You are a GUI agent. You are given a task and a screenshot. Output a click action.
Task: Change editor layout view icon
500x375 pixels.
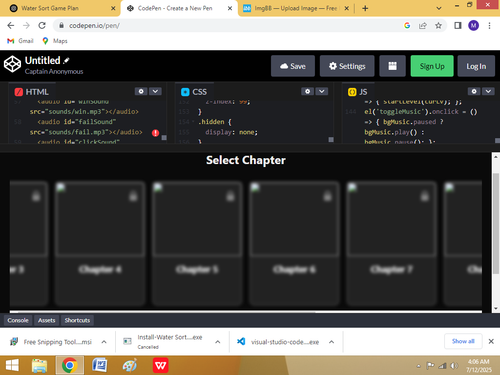tap(392, 66)
